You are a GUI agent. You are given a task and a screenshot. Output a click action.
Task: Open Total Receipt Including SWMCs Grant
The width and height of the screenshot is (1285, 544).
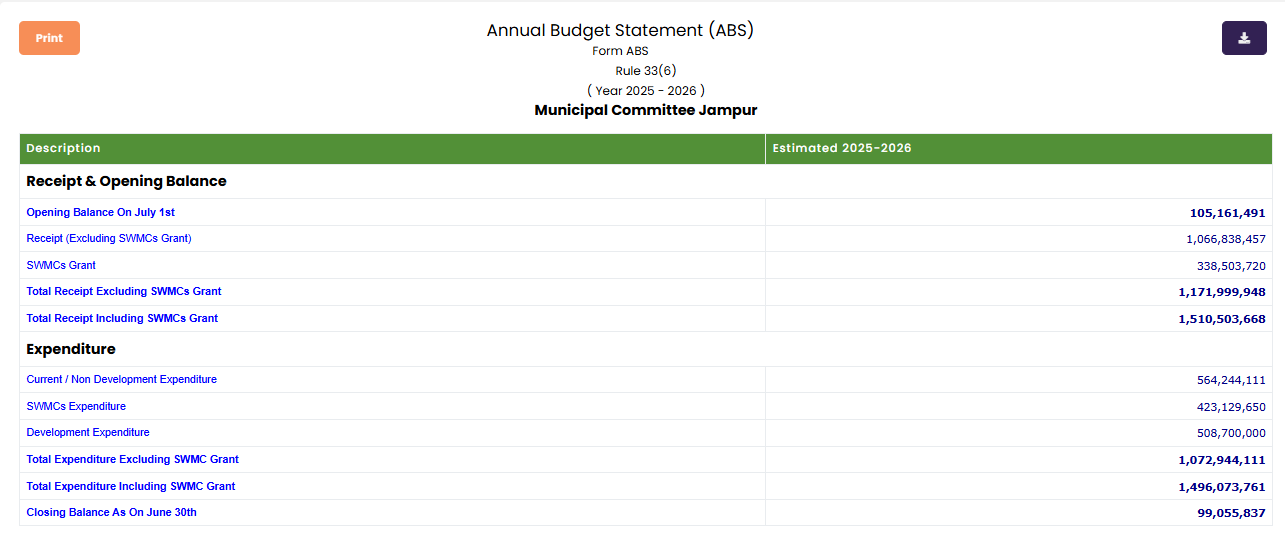[122, 318]
